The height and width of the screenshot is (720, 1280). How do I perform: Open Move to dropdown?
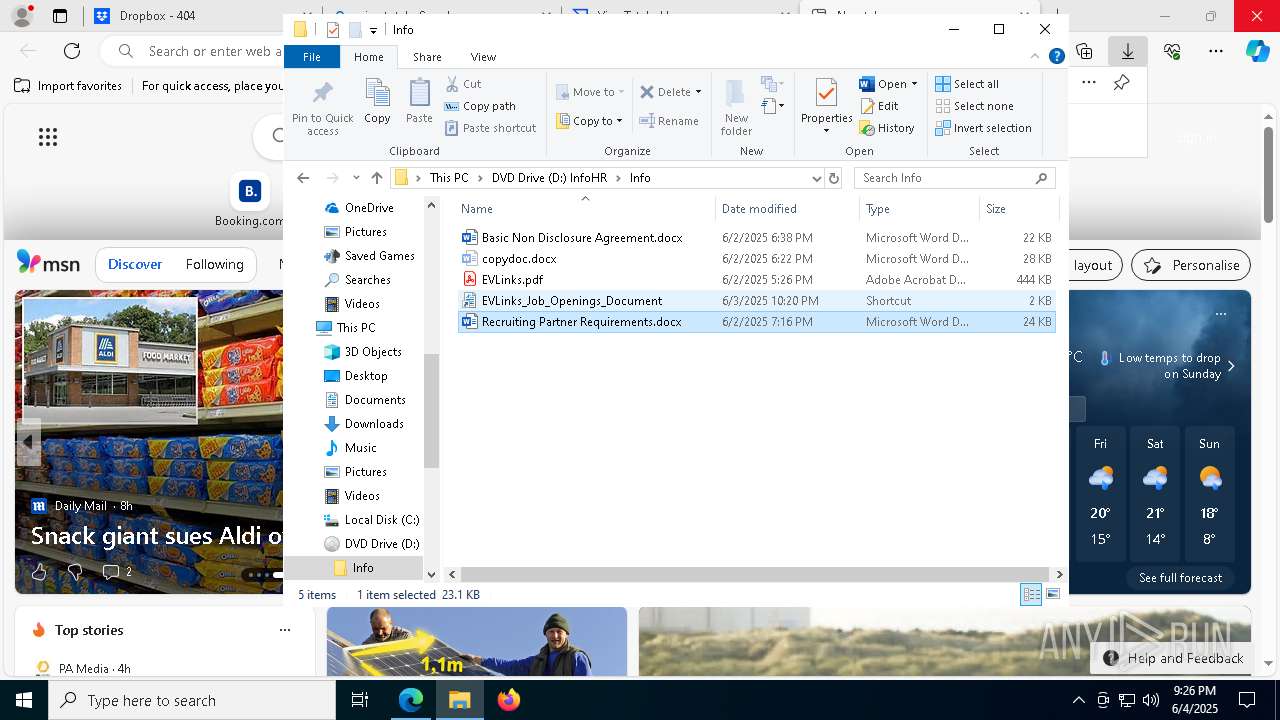[590, 92]
